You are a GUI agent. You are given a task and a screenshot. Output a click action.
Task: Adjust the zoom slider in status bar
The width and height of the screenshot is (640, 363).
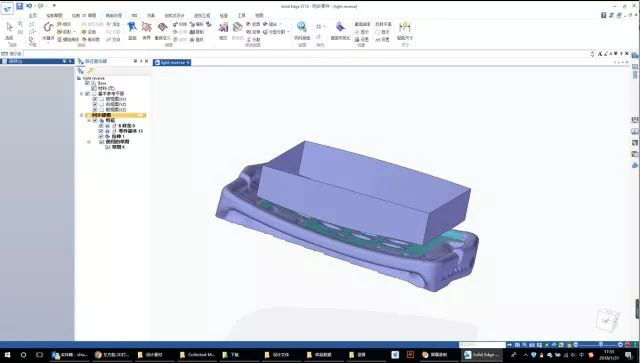600,345
